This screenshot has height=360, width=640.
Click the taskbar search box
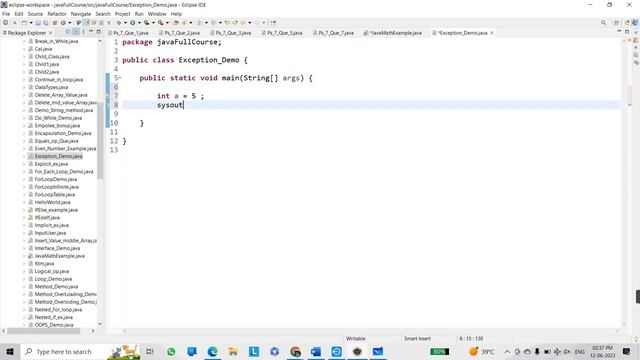[x=80, y=351]
